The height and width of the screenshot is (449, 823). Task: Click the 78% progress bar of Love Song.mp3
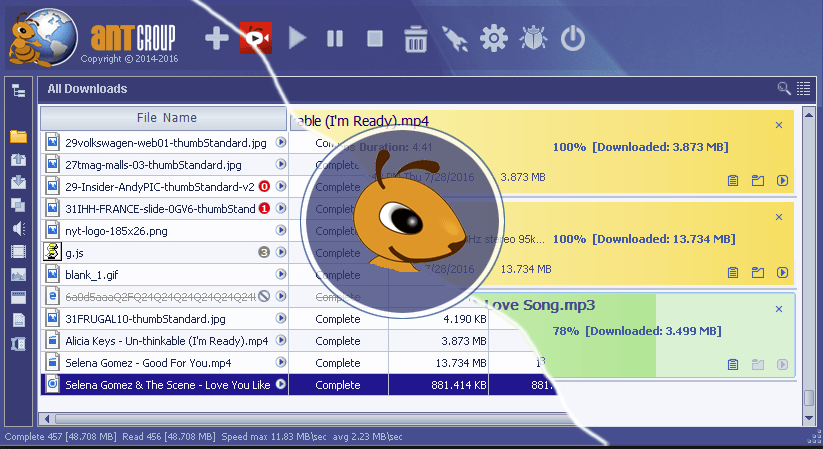click(x=637, y=331)
